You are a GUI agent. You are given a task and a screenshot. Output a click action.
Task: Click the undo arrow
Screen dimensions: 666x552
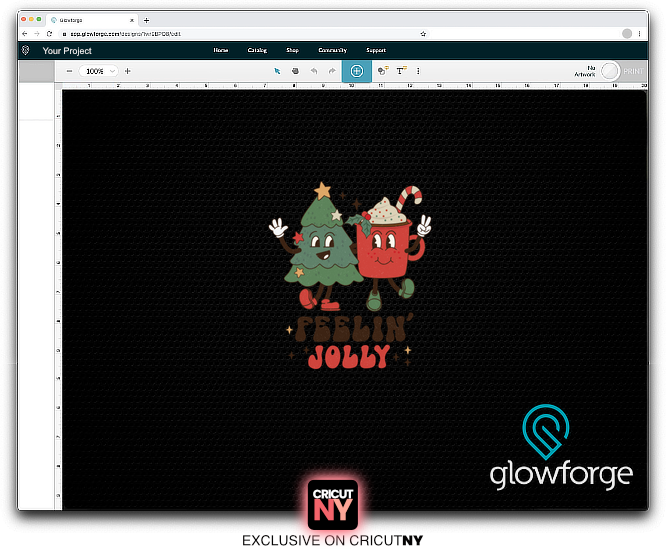pos(314,71)
